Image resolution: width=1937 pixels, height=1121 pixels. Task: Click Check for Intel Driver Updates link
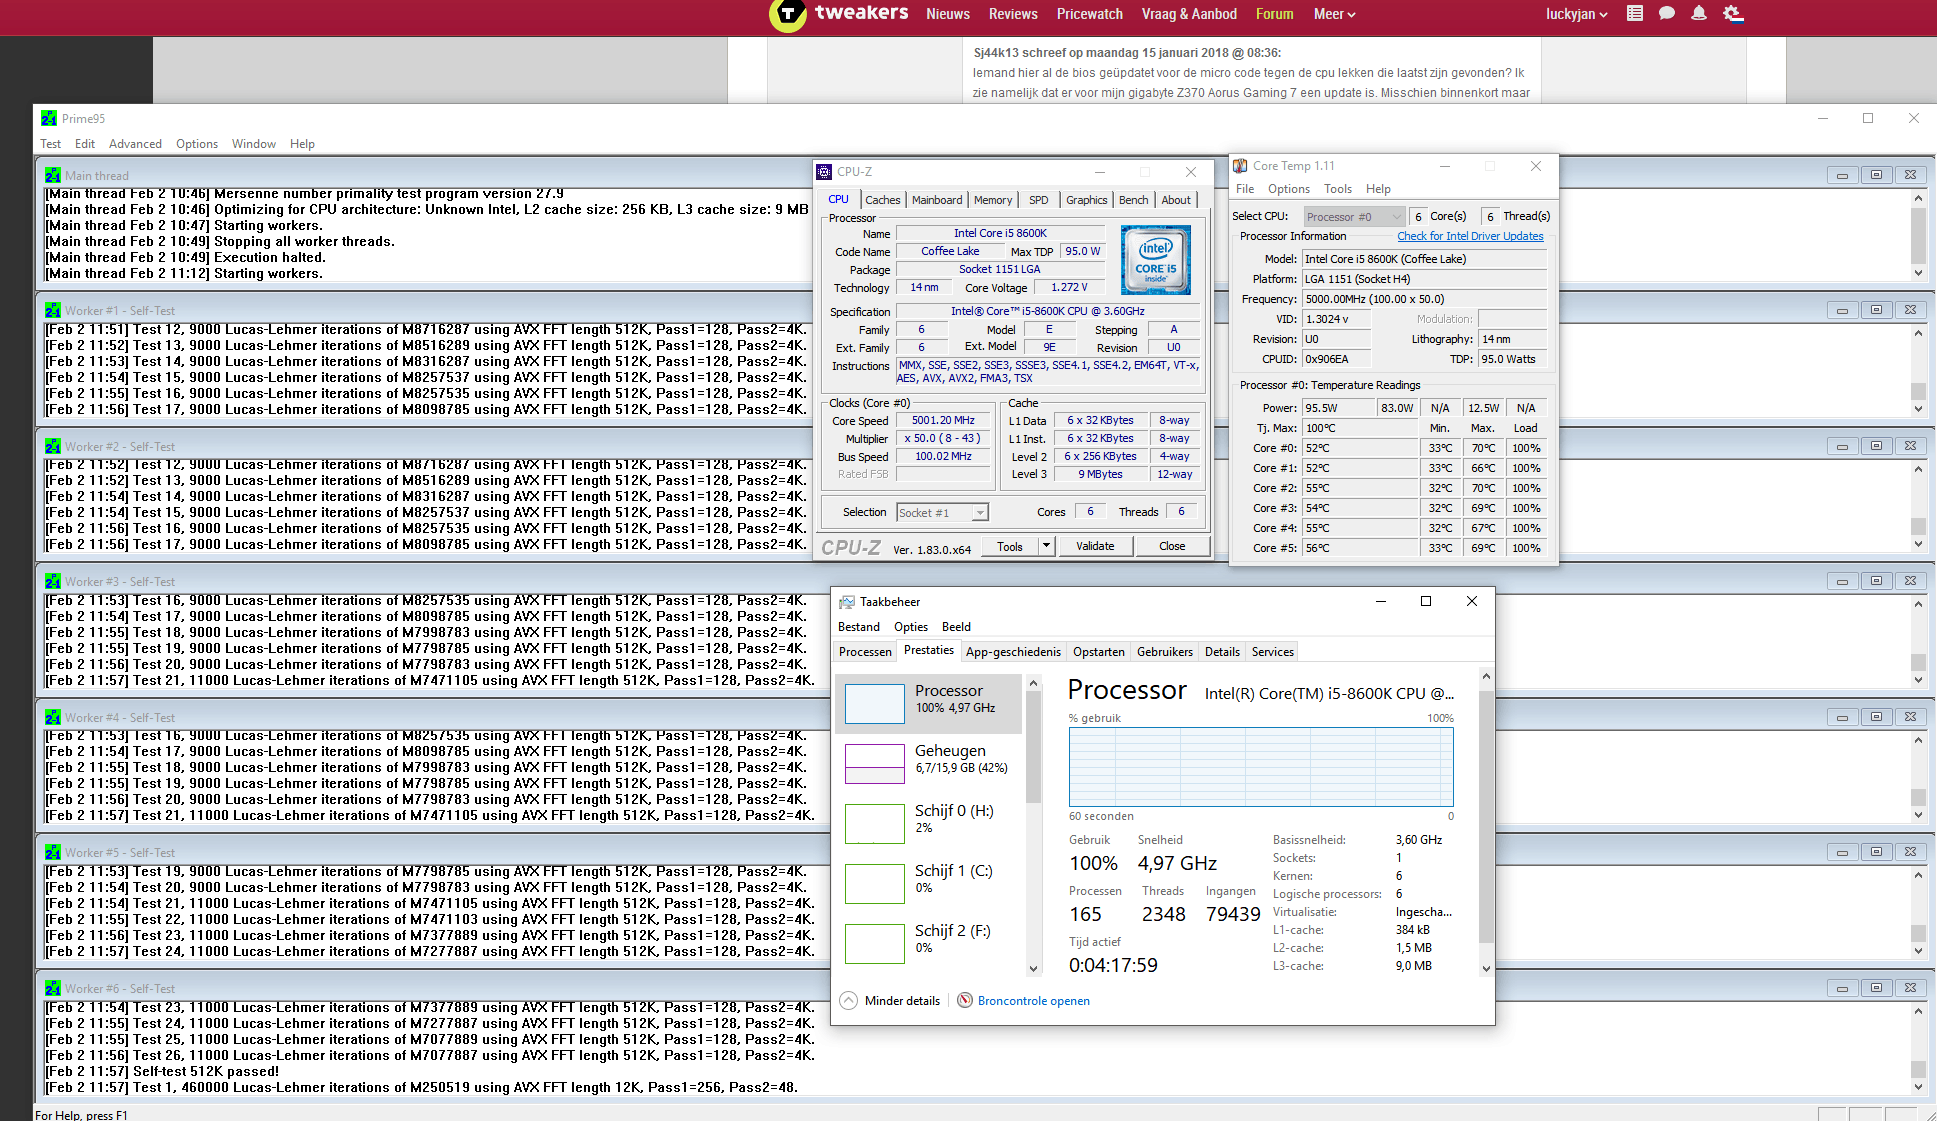[x=1470, y=236]
